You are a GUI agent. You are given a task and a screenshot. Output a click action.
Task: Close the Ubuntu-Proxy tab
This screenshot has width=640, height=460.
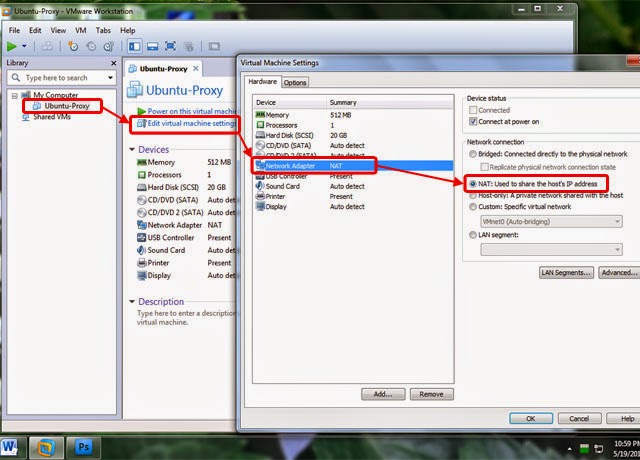coord(196,68)
